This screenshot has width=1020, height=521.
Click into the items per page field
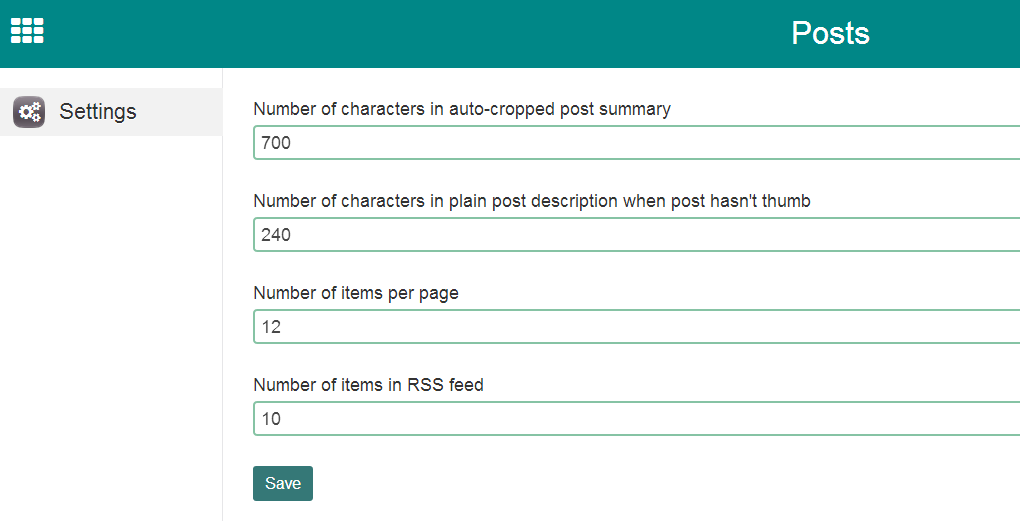pos(636,327)
